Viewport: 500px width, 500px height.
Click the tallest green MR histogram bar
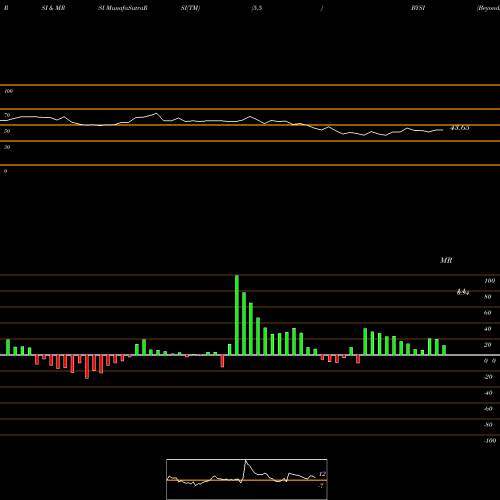(237, 315)
